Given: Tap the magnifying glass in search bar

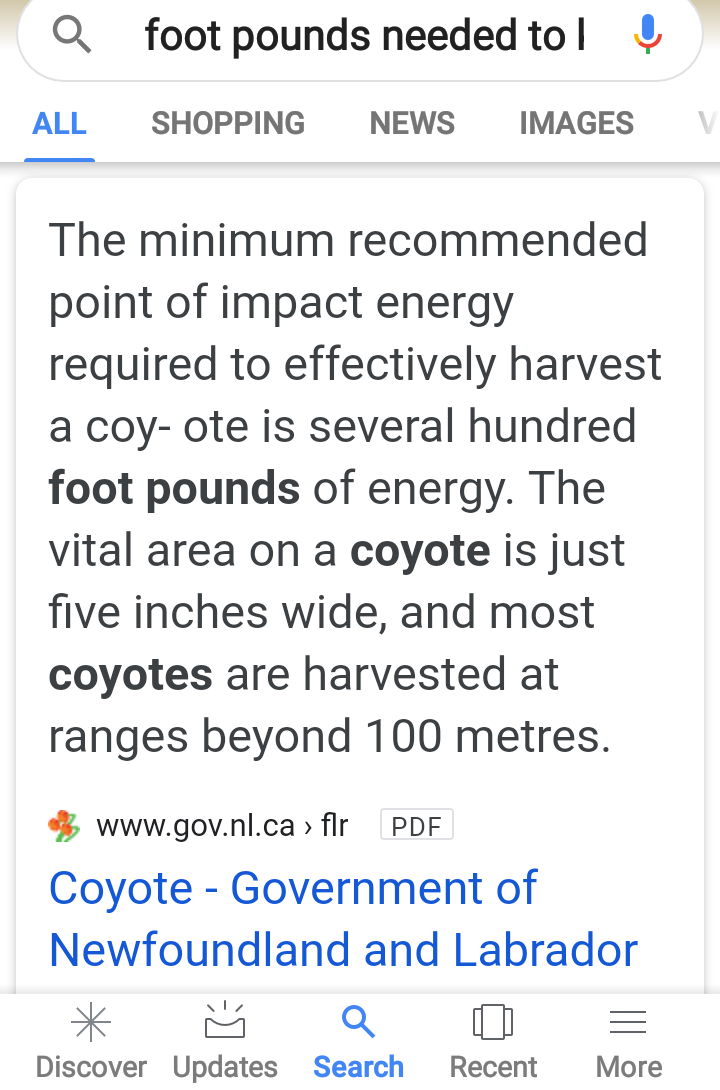Looking at the screenshot, I should tap(72, 35).
